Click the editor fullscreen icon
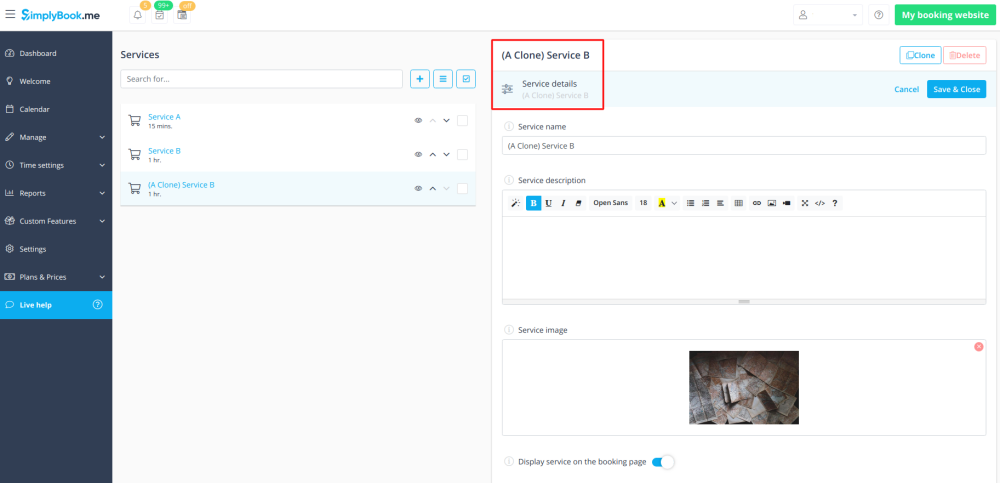The width and height of the screenshot is (1000, 483). click(804, 203)
